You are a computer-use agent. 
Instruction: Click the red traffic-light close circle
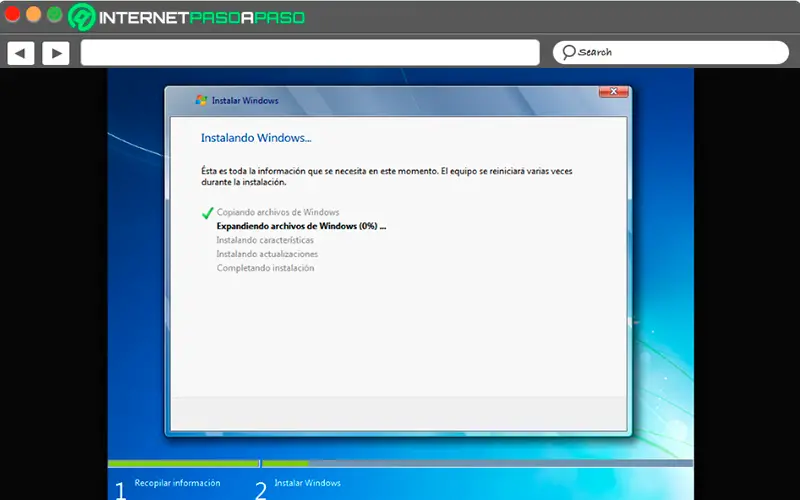click(x=12, y=14)
